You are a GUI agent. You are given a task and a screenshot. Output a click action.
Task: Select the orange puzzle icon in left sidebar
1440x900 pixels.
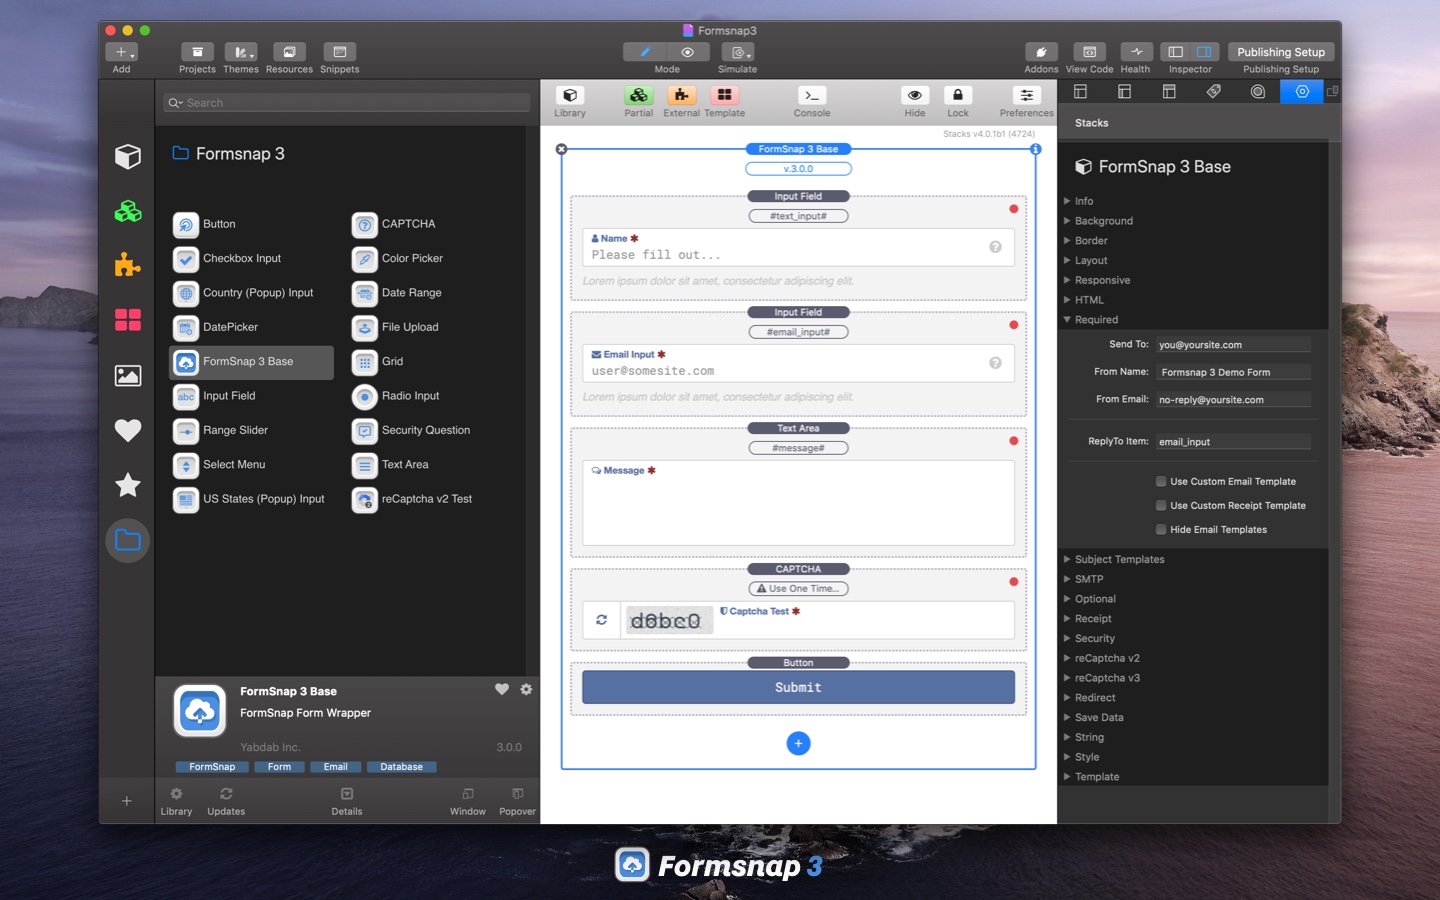(x=128, y=265)
